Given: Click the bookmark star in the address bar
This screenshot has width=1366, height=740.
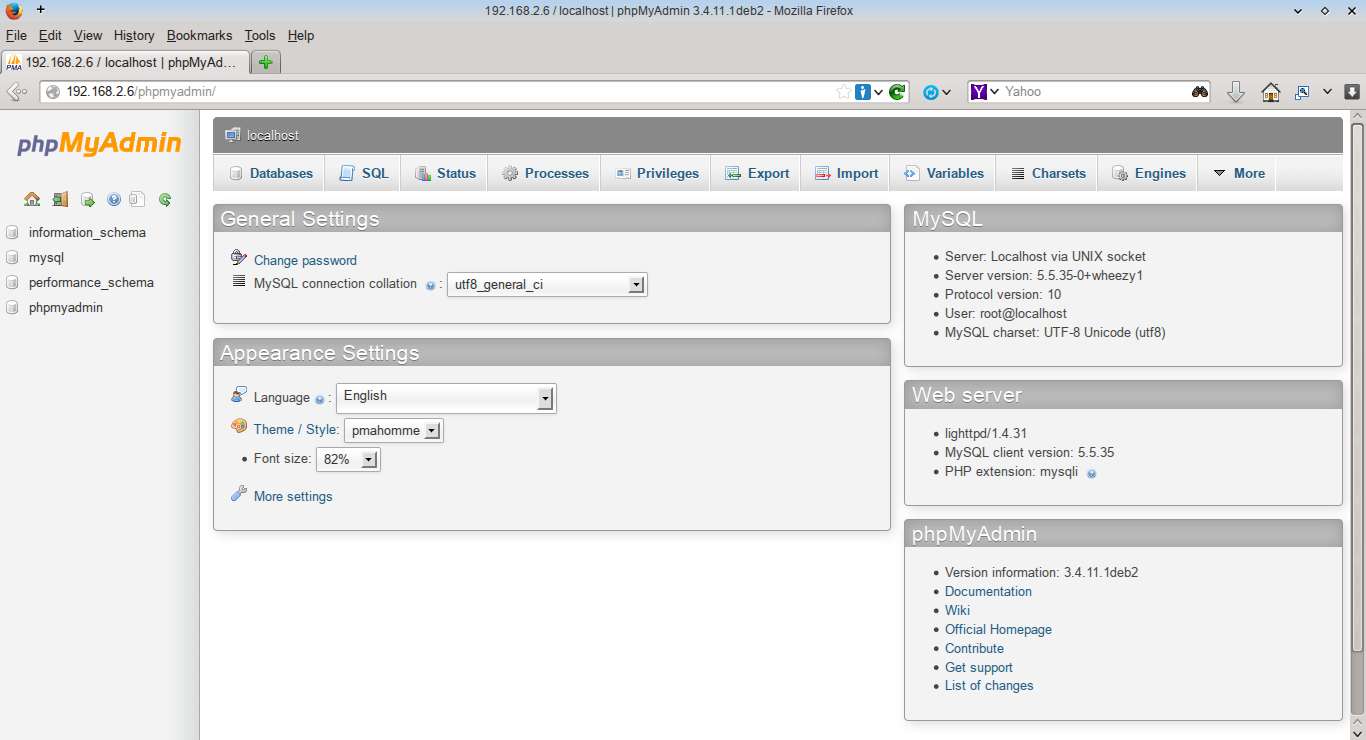Looking at the screenshot, I should click(843, 92).
